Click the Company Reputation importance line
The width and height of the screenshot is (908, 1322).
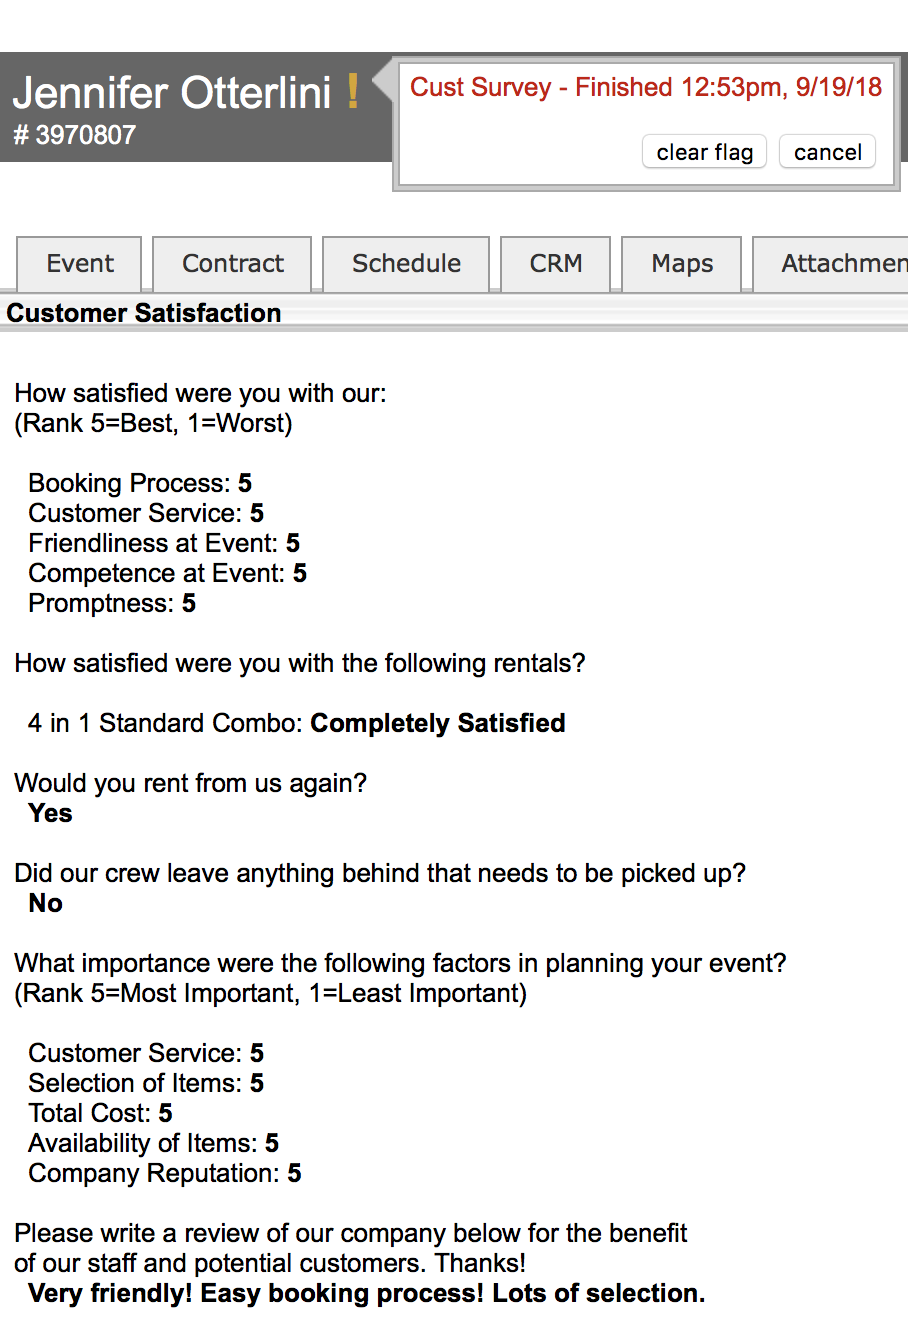click(x=164, y=1173)
